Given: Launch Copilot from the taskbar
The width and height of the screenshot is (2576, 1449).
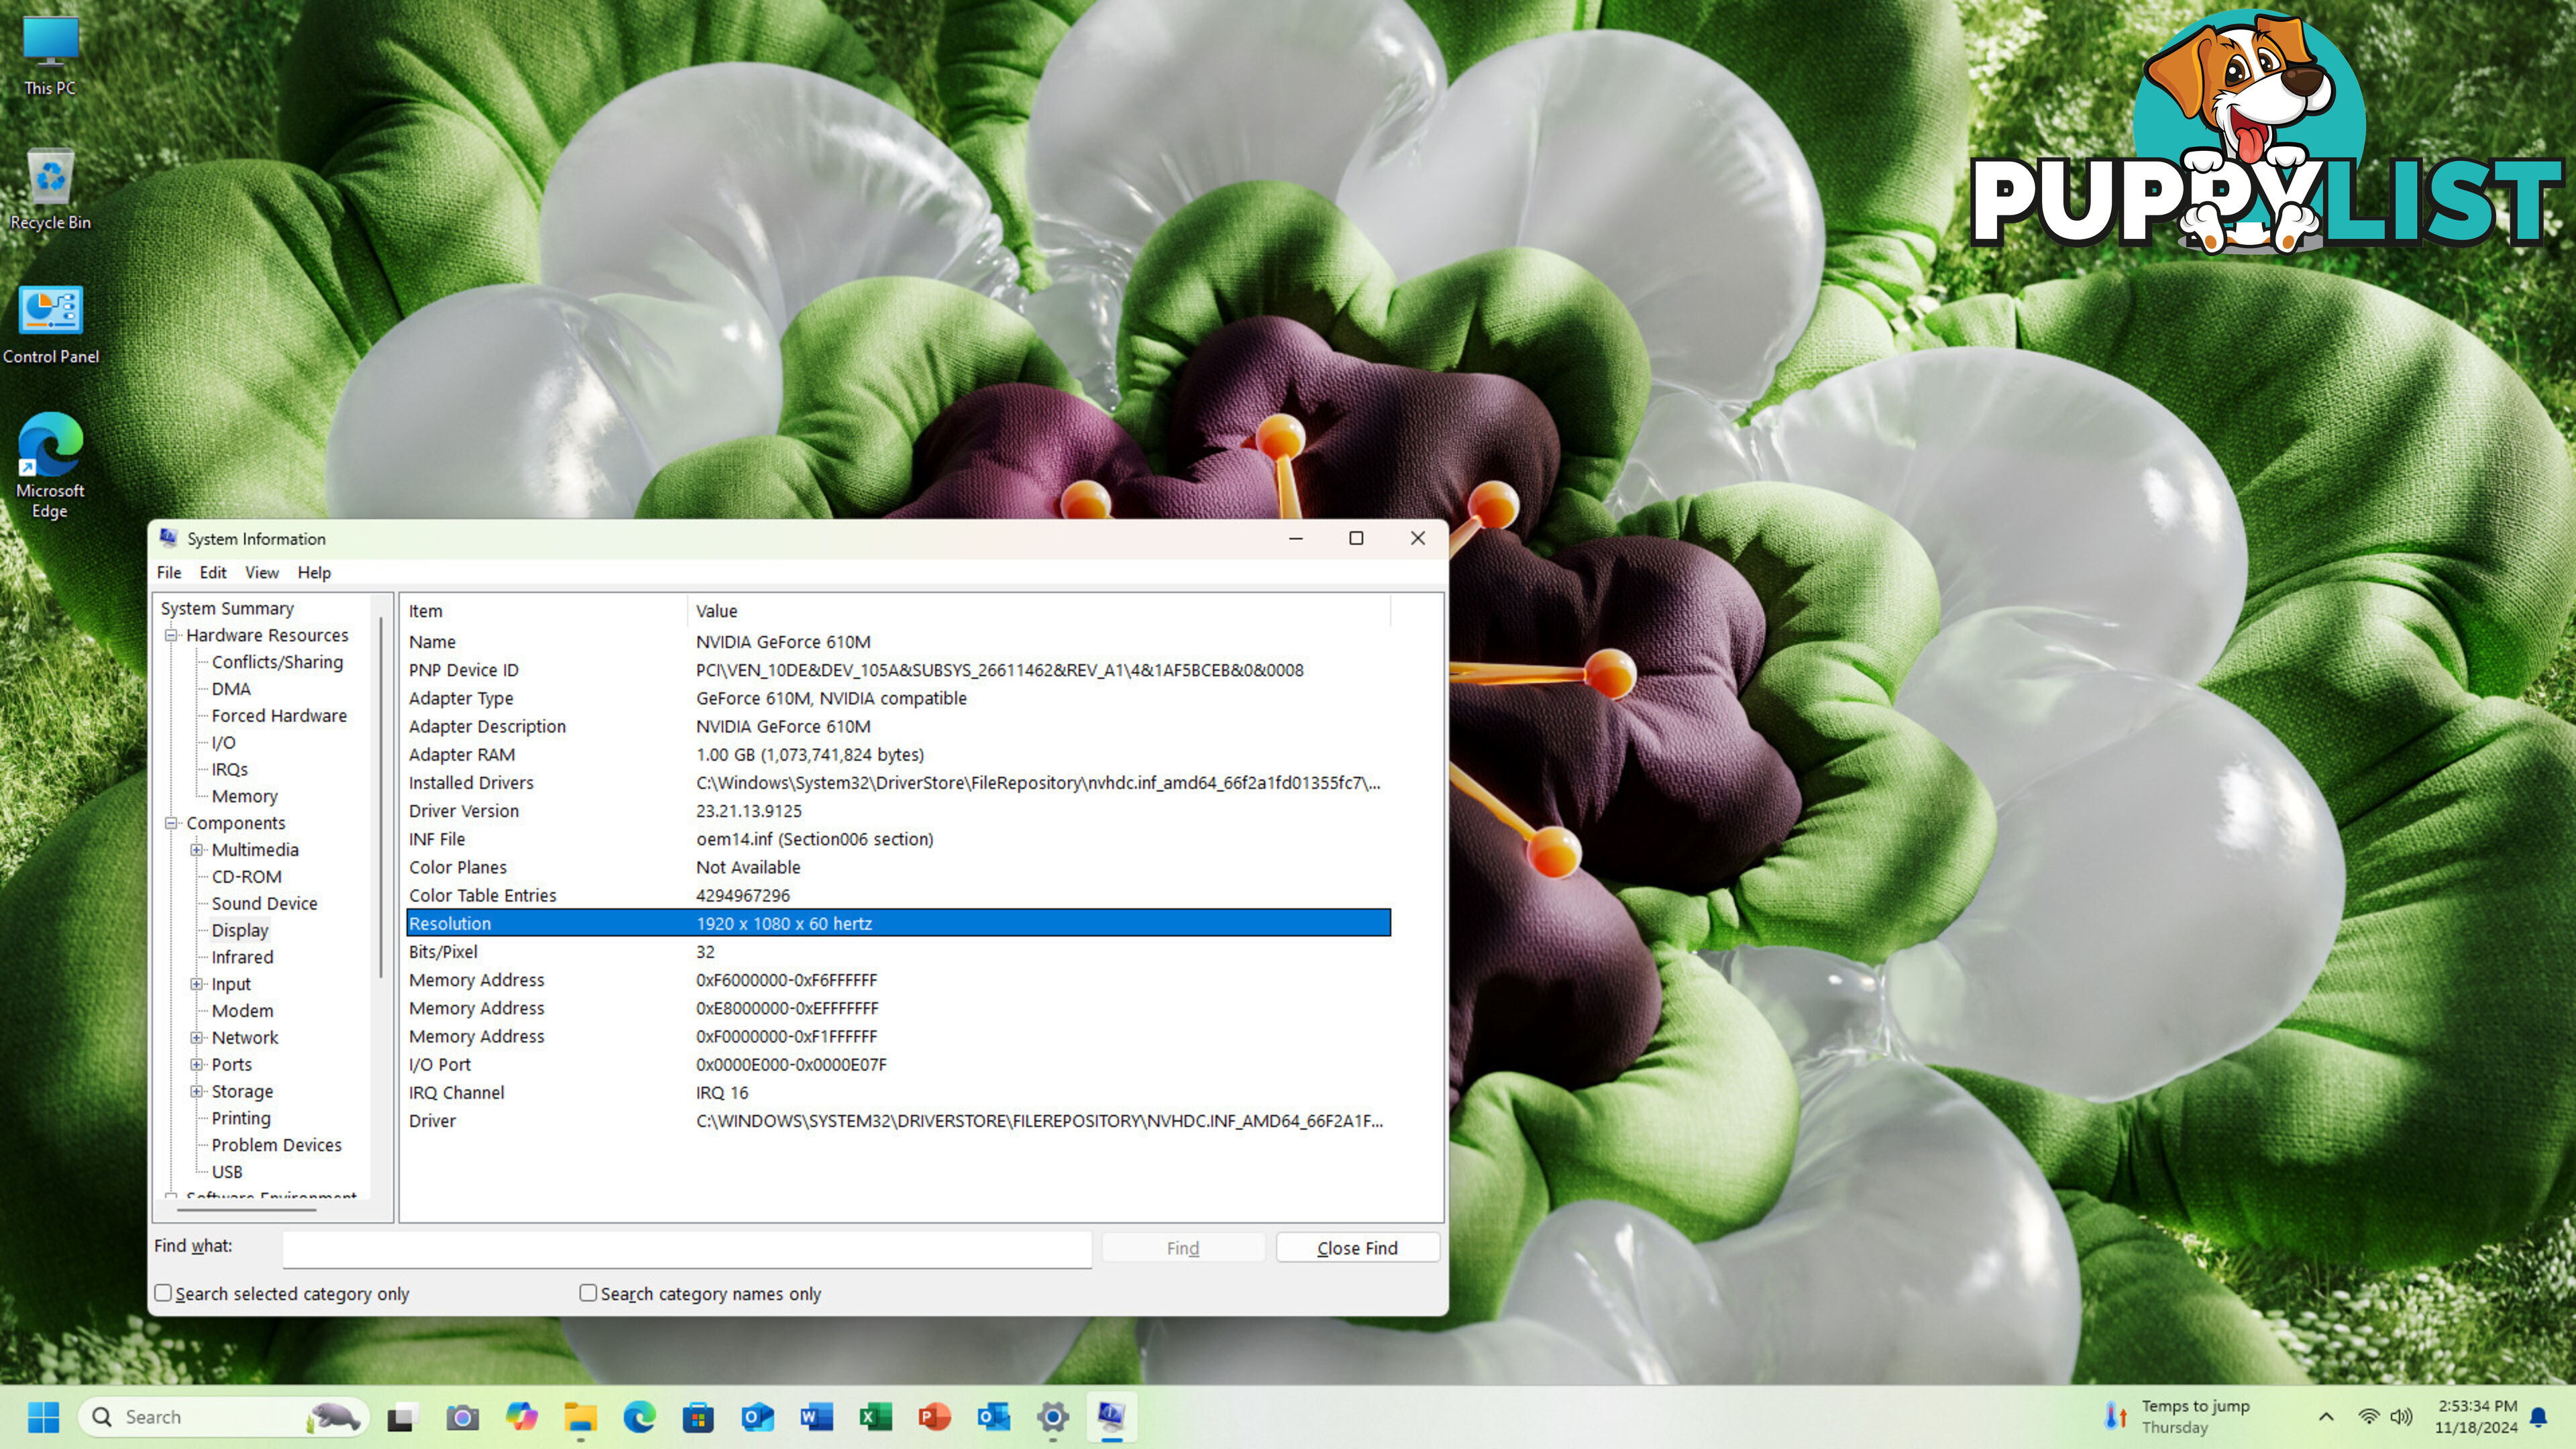Looking at the screenshot, I should point(521,1416).
